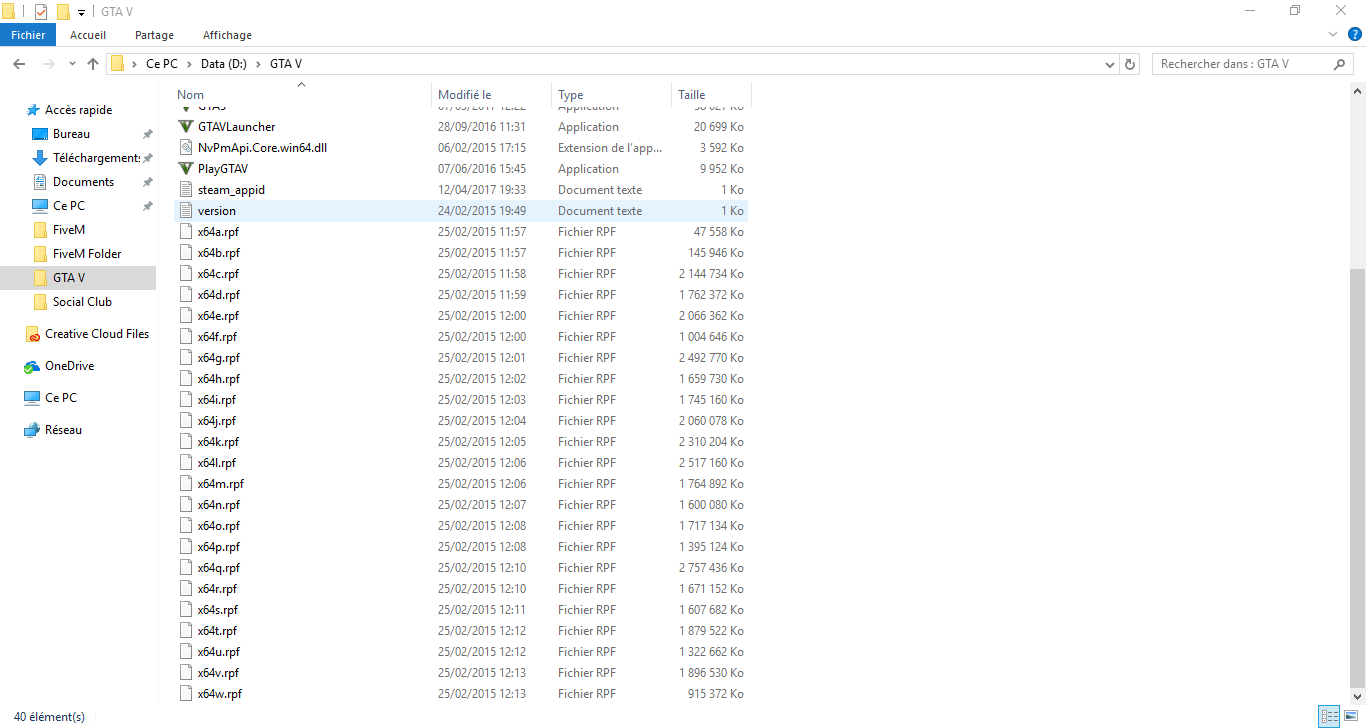Expand chevron after Data (D:) in path

[258, 64]
